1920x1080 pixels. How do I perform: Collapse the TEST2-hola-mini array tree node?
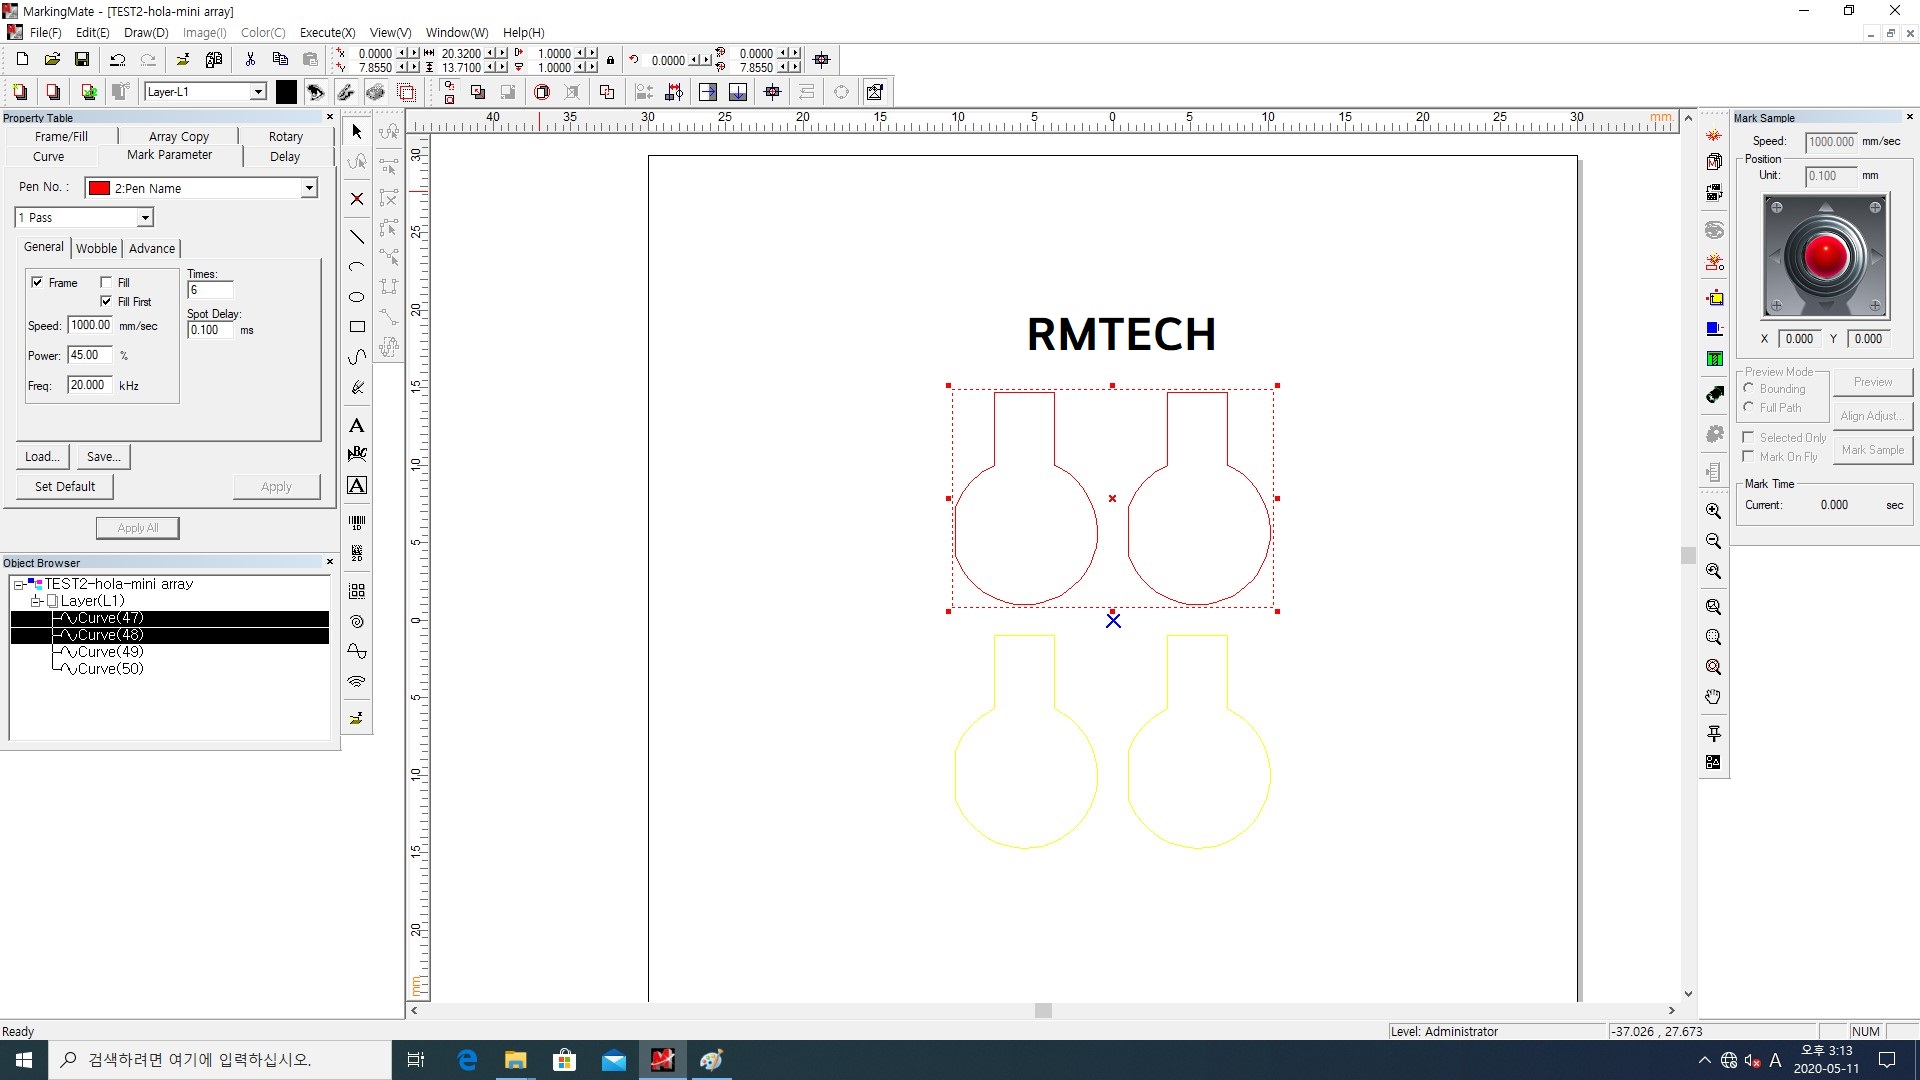pos(18,584)
